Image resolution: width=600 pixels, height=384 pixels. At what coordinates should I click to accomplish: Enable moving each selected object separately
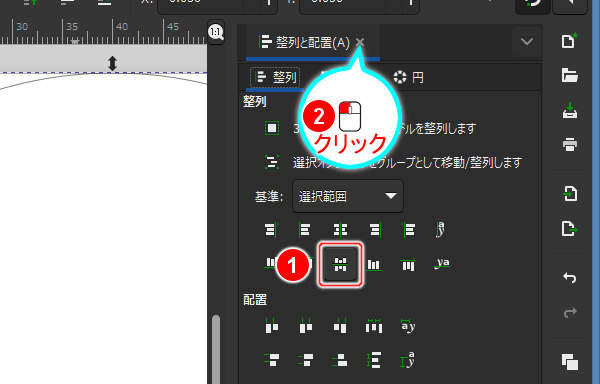point(272,128)
